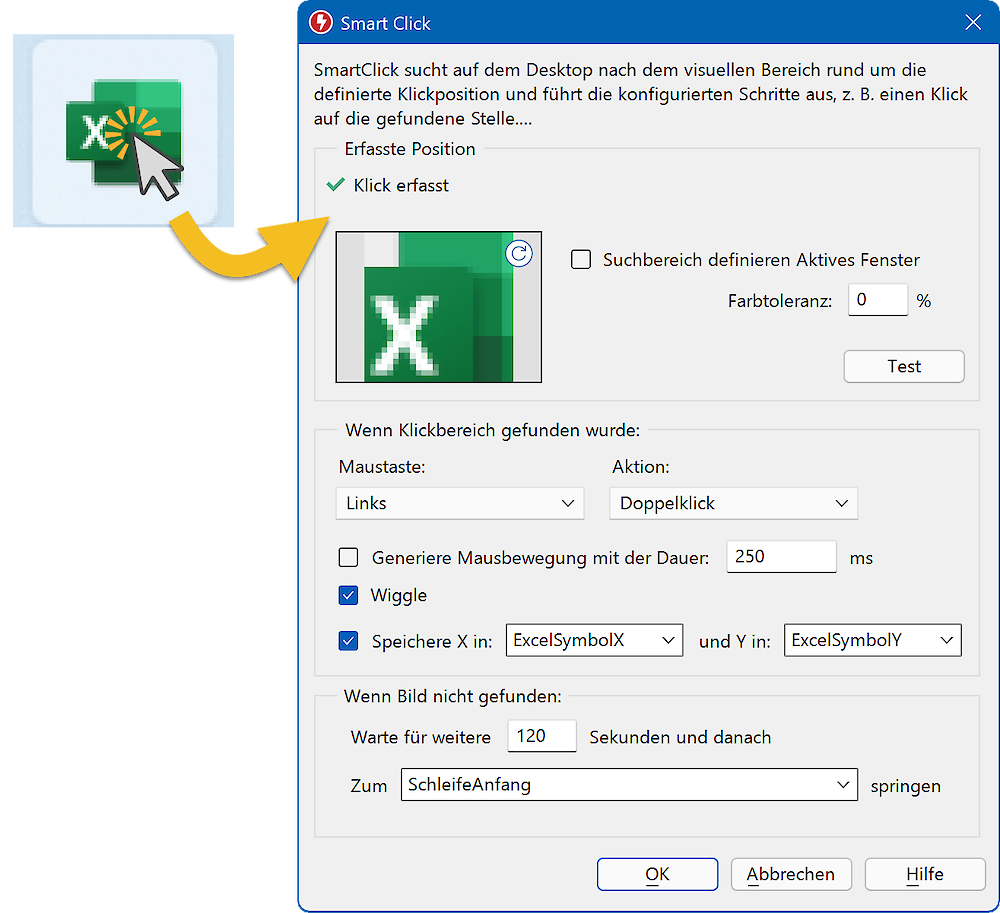Click the 'Wenn Klickbereich gefunden wurde:' label
This screenshot has height=913, width=1000.
click(x=492, y=430)
